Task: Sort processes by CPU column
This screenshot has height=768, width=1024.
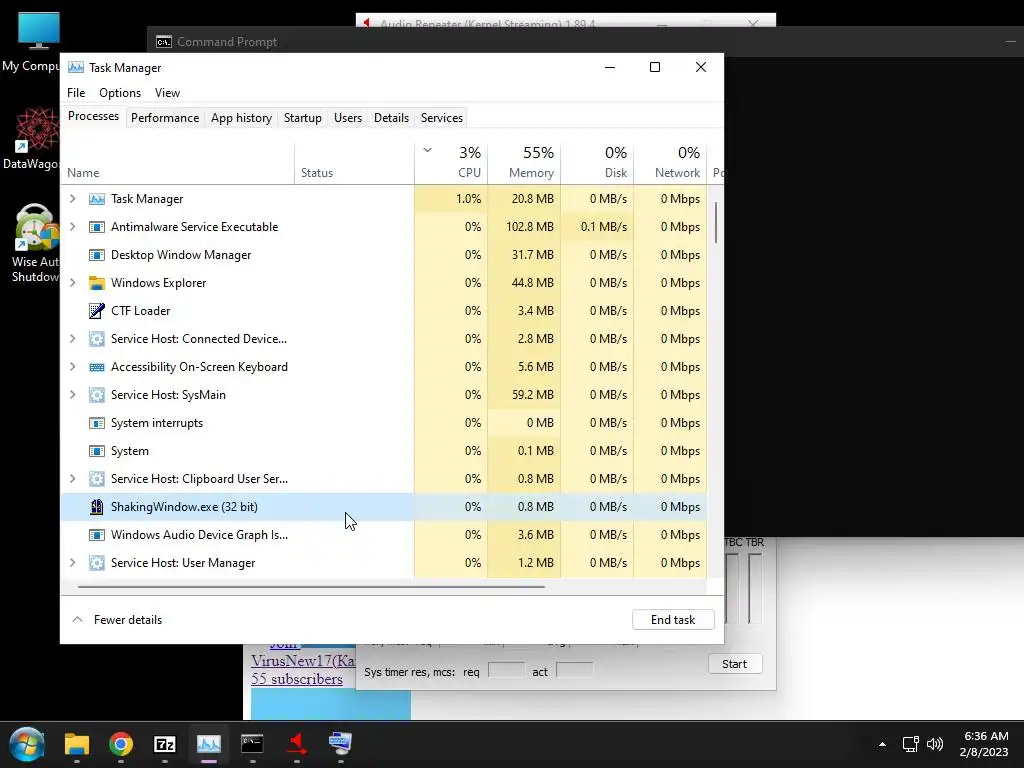Action: [x=451, y=162]
